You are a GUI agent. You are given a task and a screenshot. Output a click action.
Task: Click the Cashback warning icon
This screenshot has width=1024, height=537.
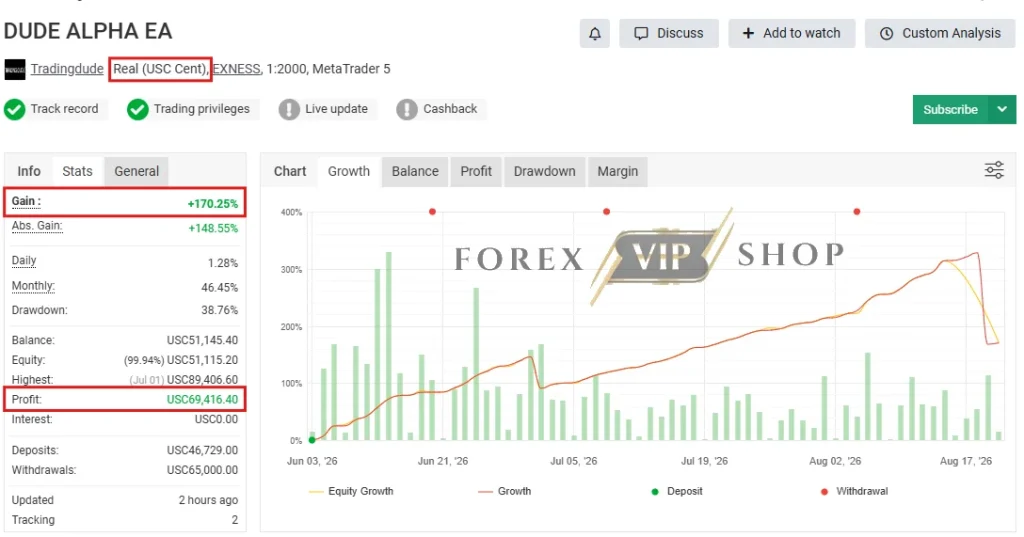tap(407, 109)
